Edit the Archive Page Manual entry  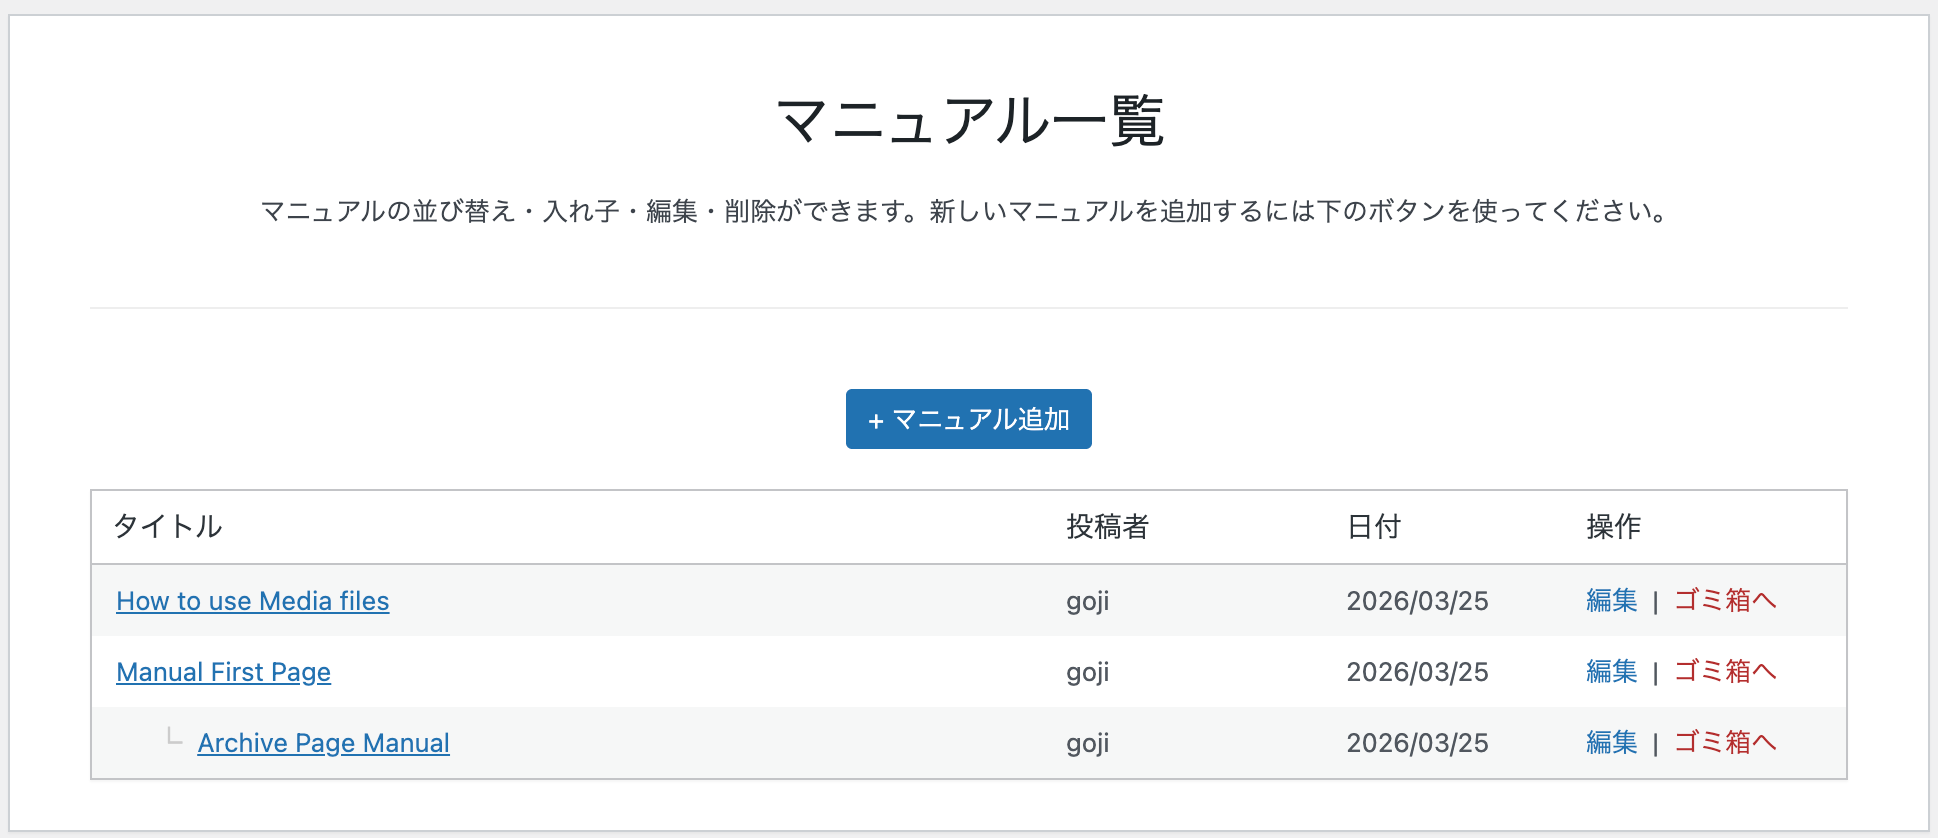[1611, 743]
